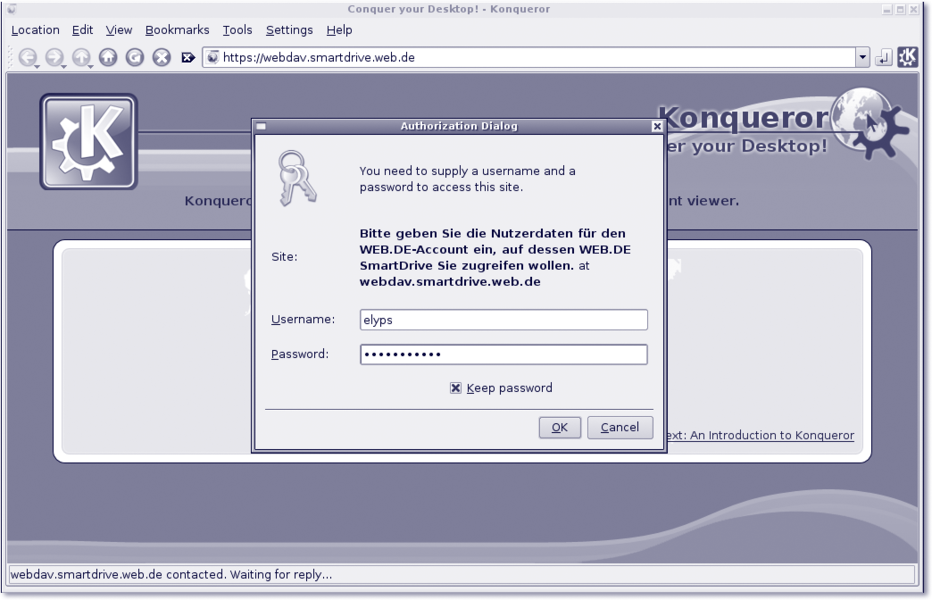The height and width of the screenshot is (600, 932).
Task: Follow the Introduction to Konqueror link
Action: pos(760,435)
